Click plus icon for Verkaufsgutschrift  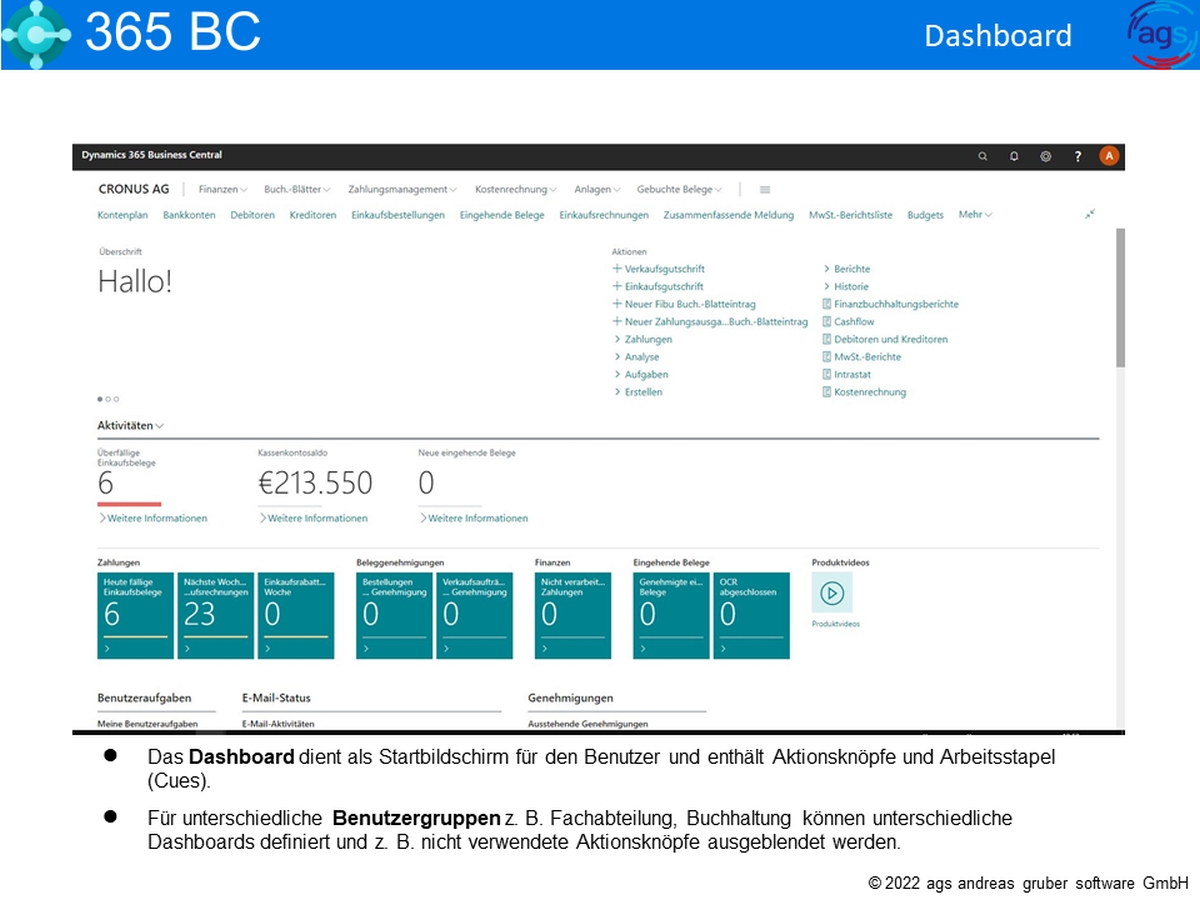pyautogui.click(x=617, y=269)
